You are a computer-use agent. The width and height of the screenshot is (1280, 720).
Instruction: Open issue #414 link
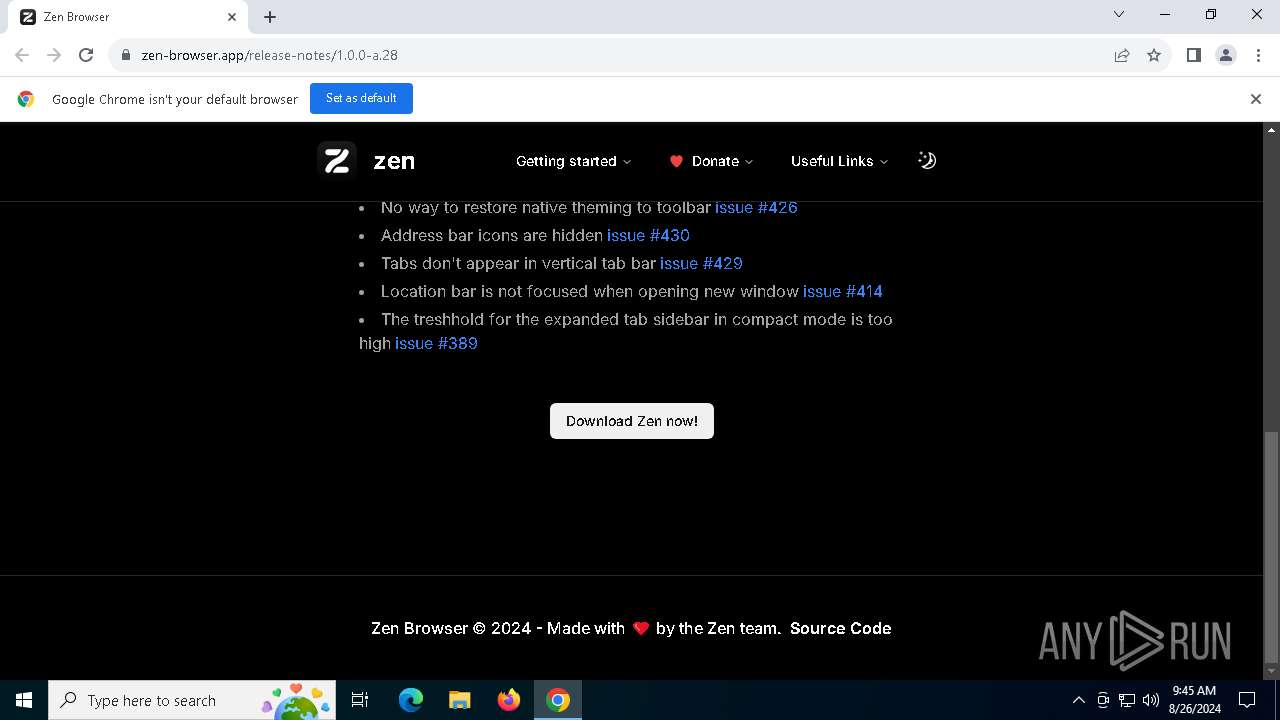[x=843, y=292]
